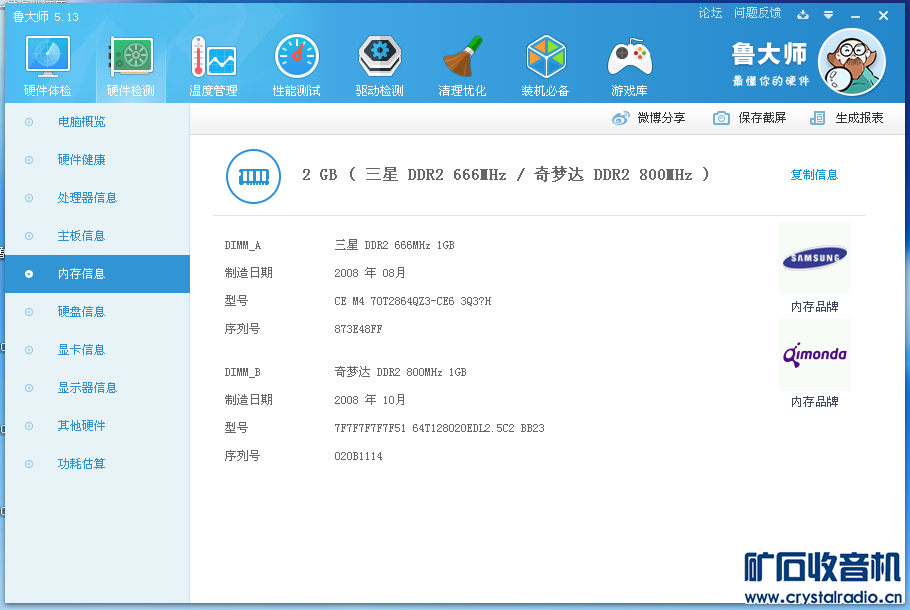Click 生成报表 generate report button
Viewport: 910px width, 610px height.
coord(847,118)
